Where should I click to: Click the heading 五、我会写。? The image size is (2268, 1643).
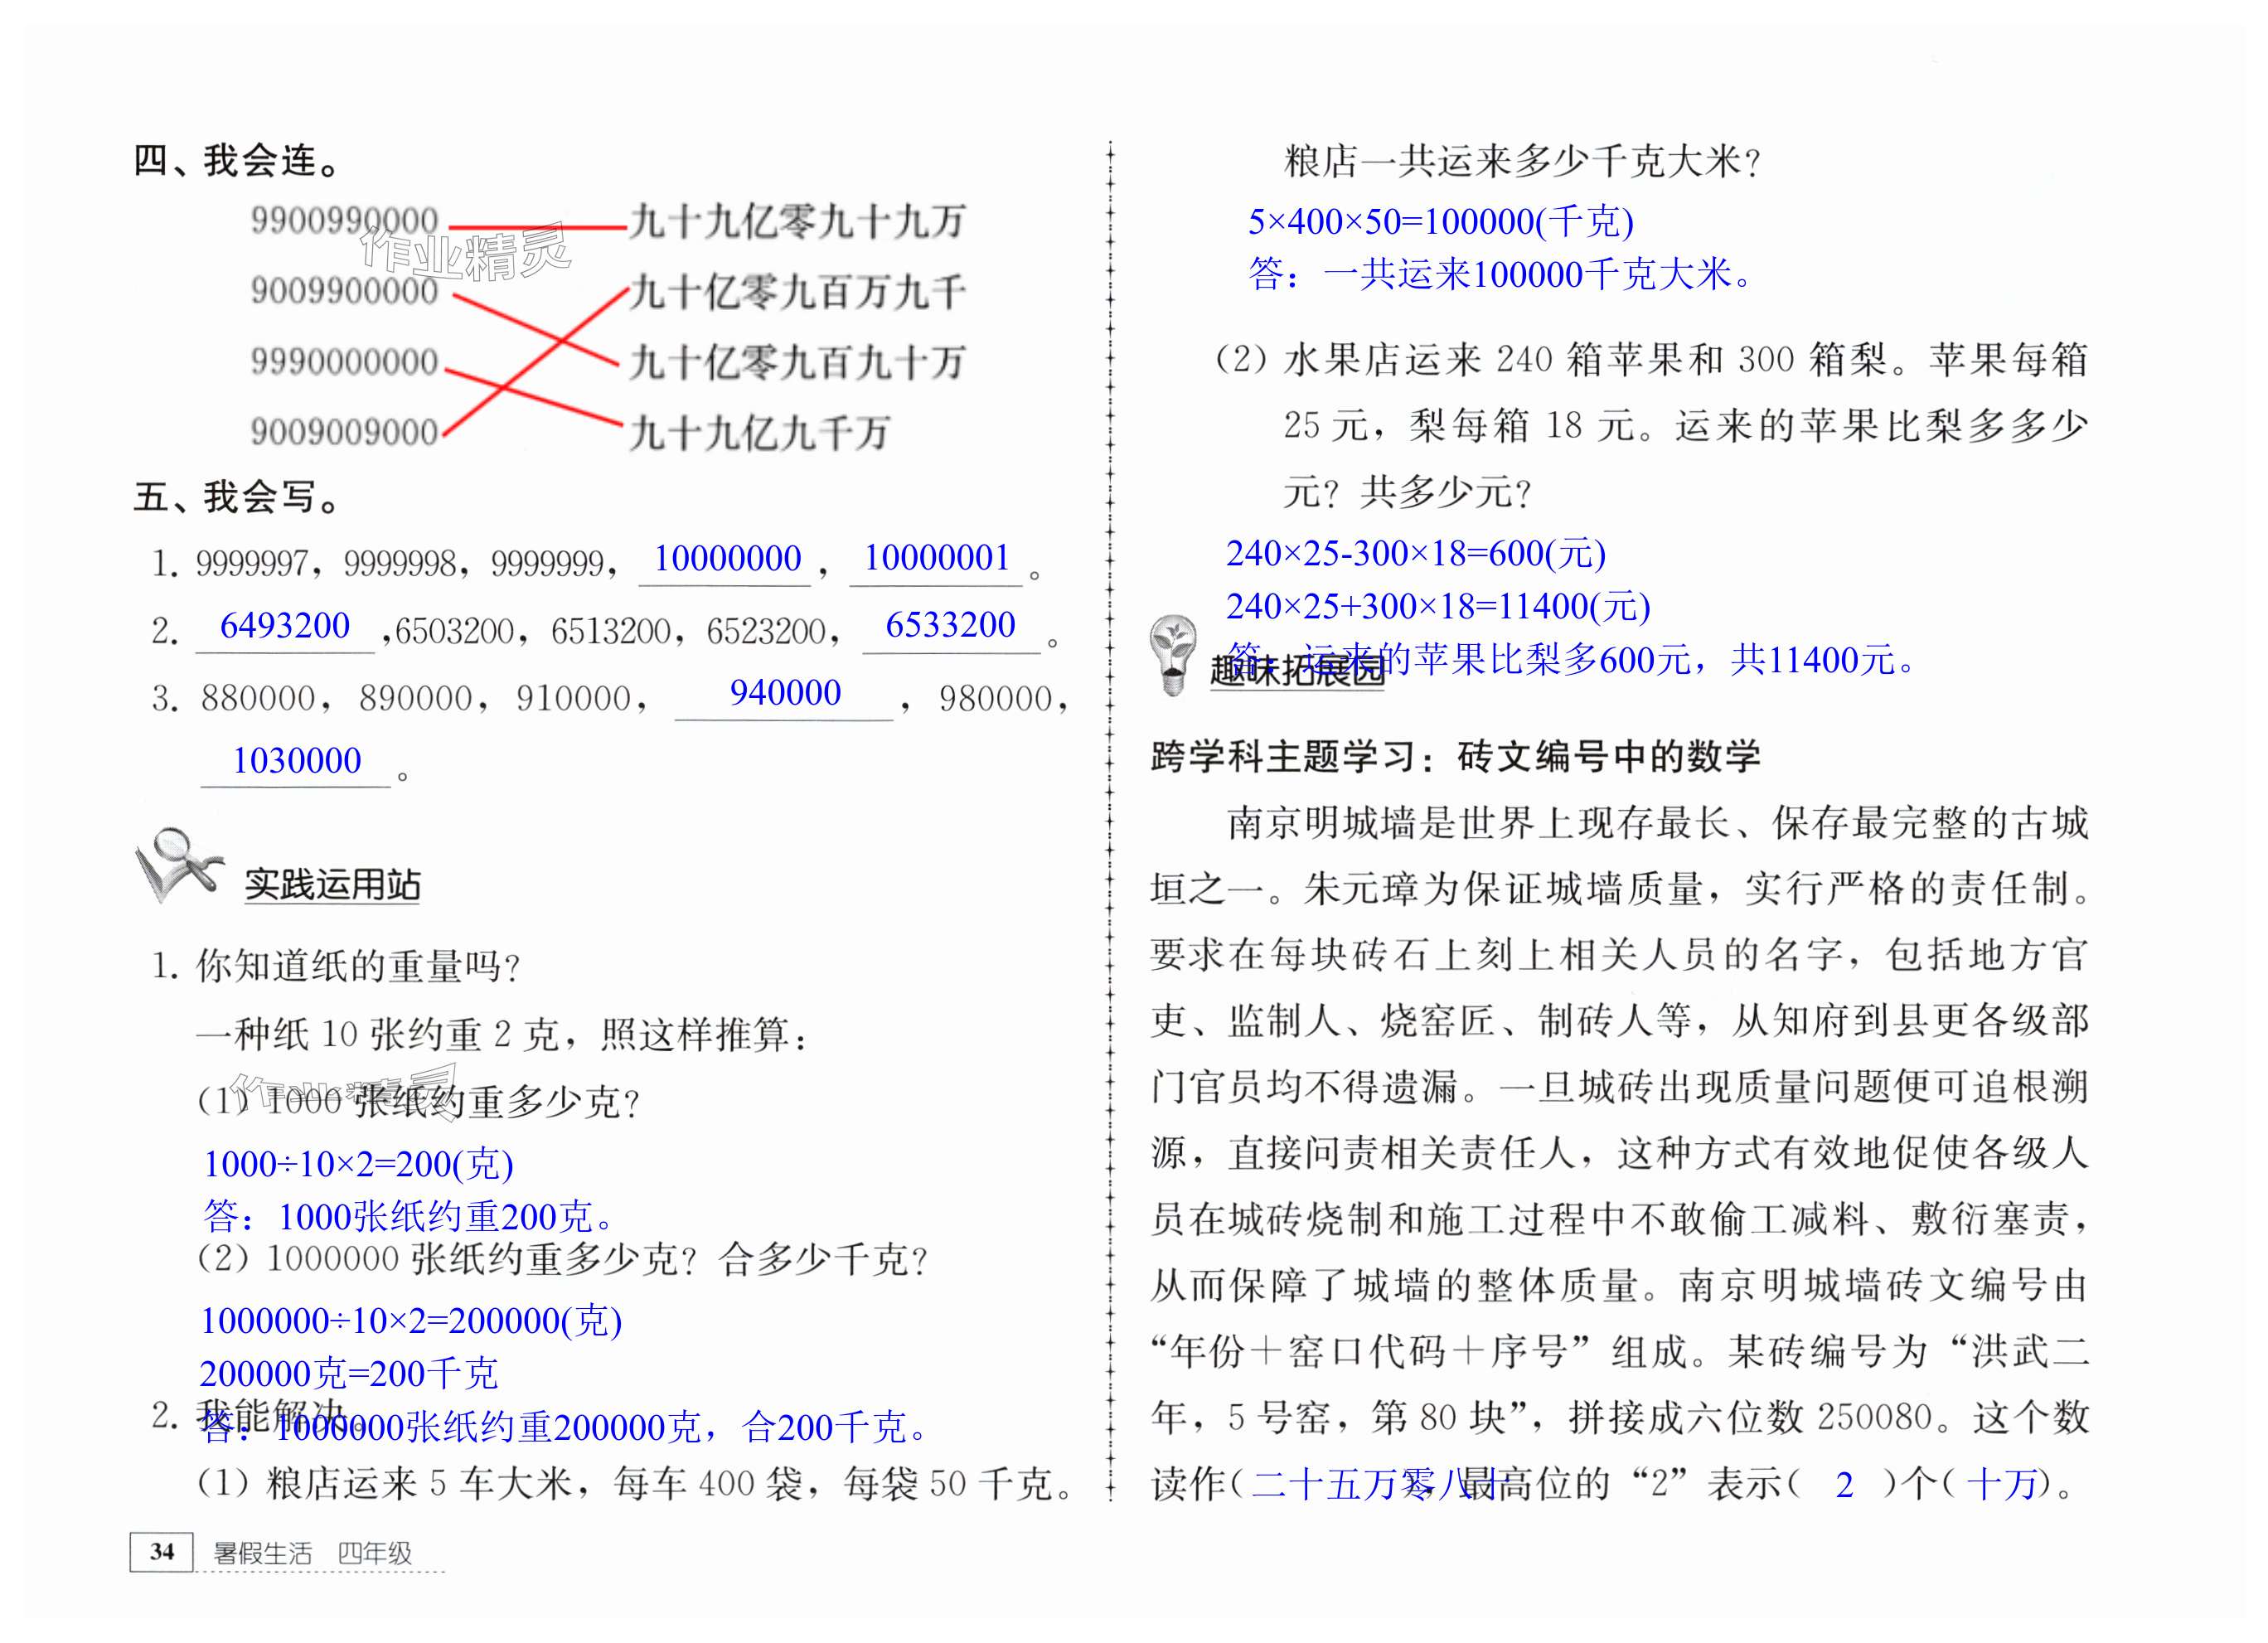pyautogui.click(x=236, y=497)
